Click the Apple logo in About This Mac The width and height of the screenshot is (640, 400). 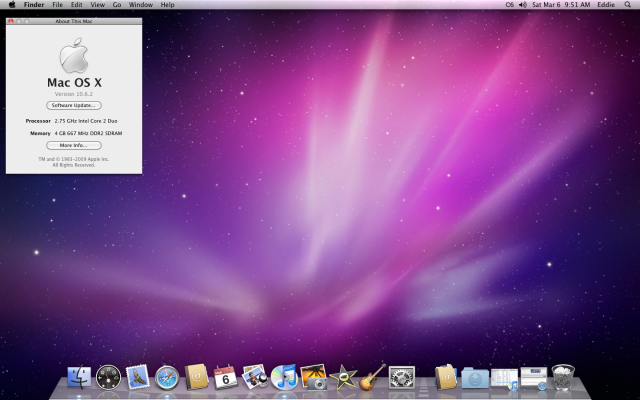pos(74,56)
